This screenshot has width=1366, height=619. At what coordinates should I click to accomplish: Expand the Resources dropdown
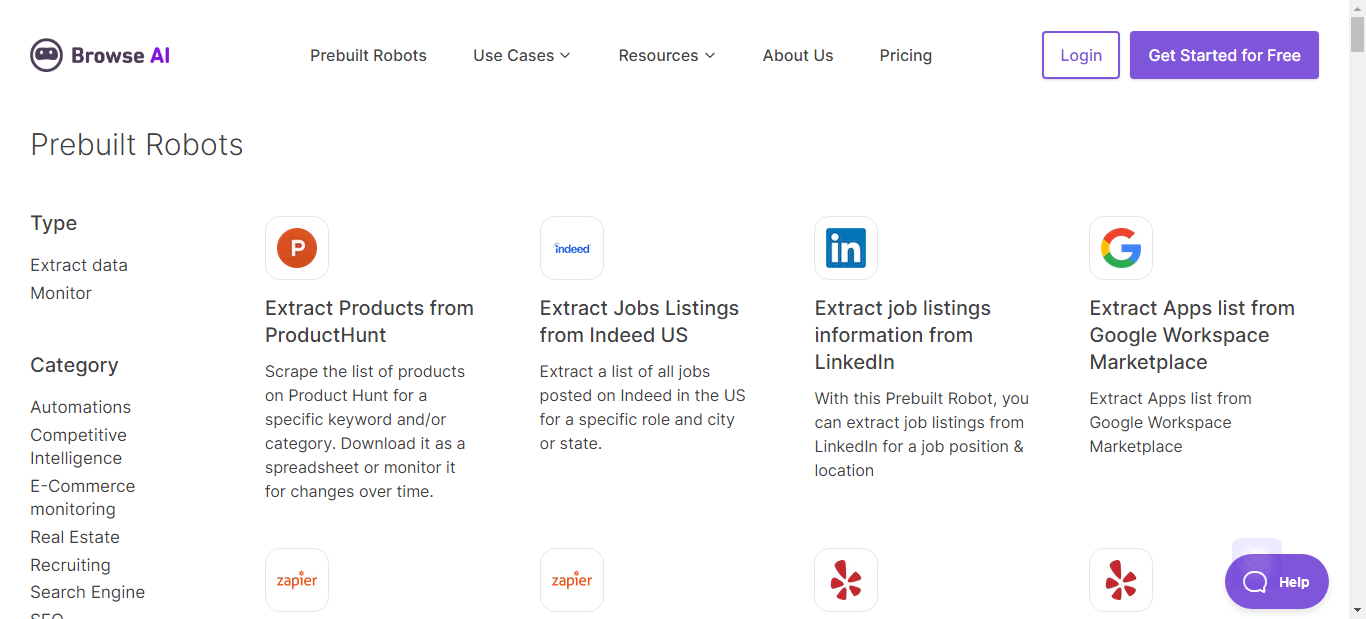[667, 55]
